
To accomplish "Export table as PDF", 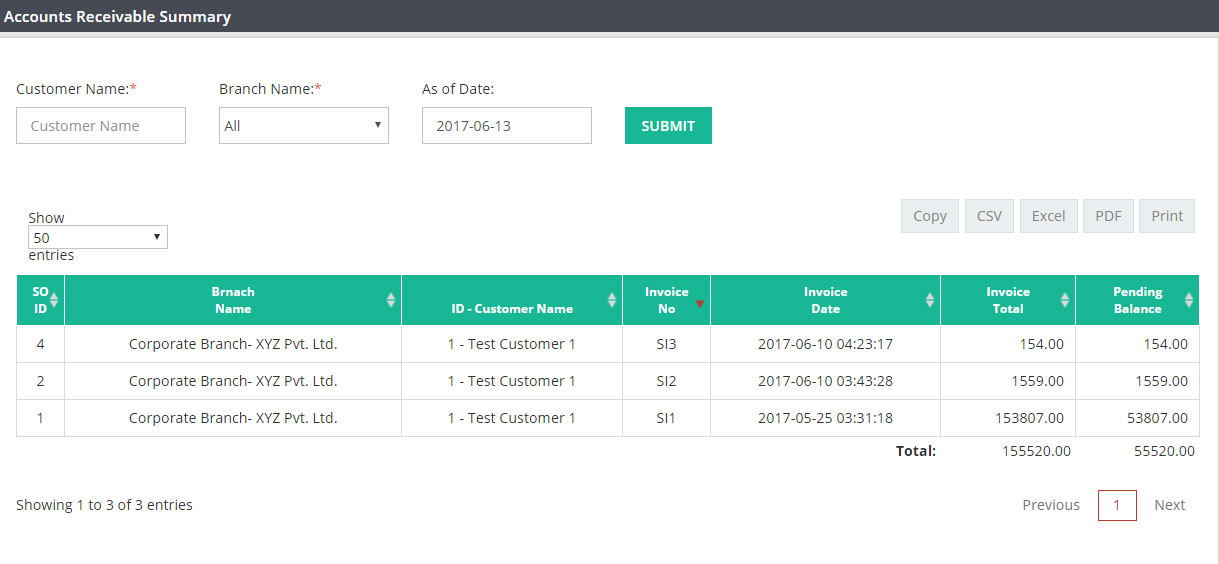I will [1108, 216].
